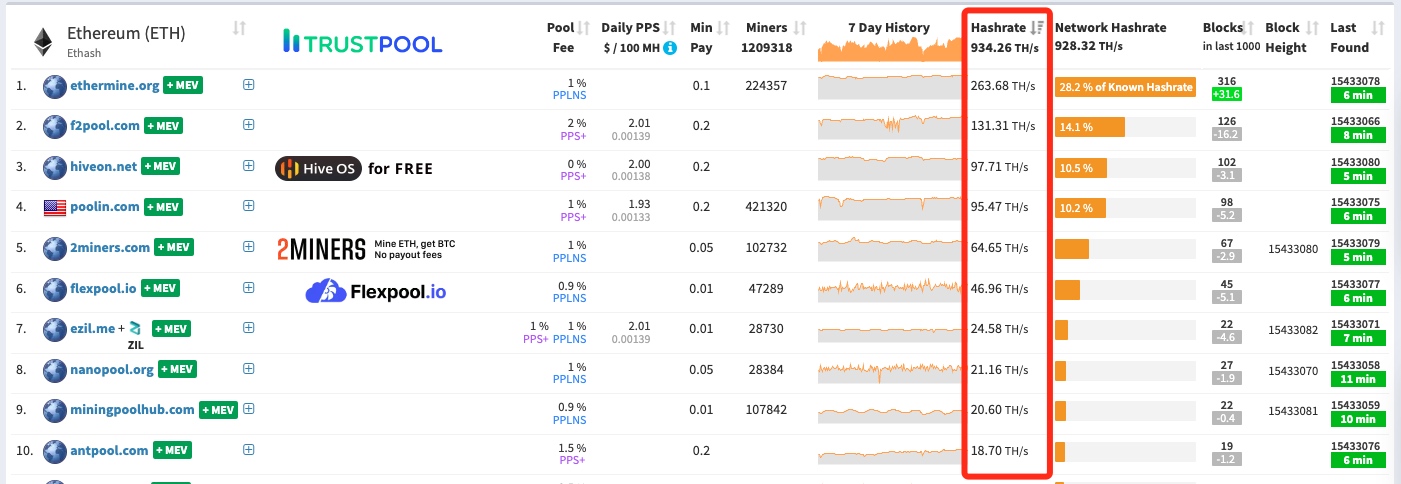Click the globe icon beside 2miners.com
1401x484 pixels.
click(54, 248)
